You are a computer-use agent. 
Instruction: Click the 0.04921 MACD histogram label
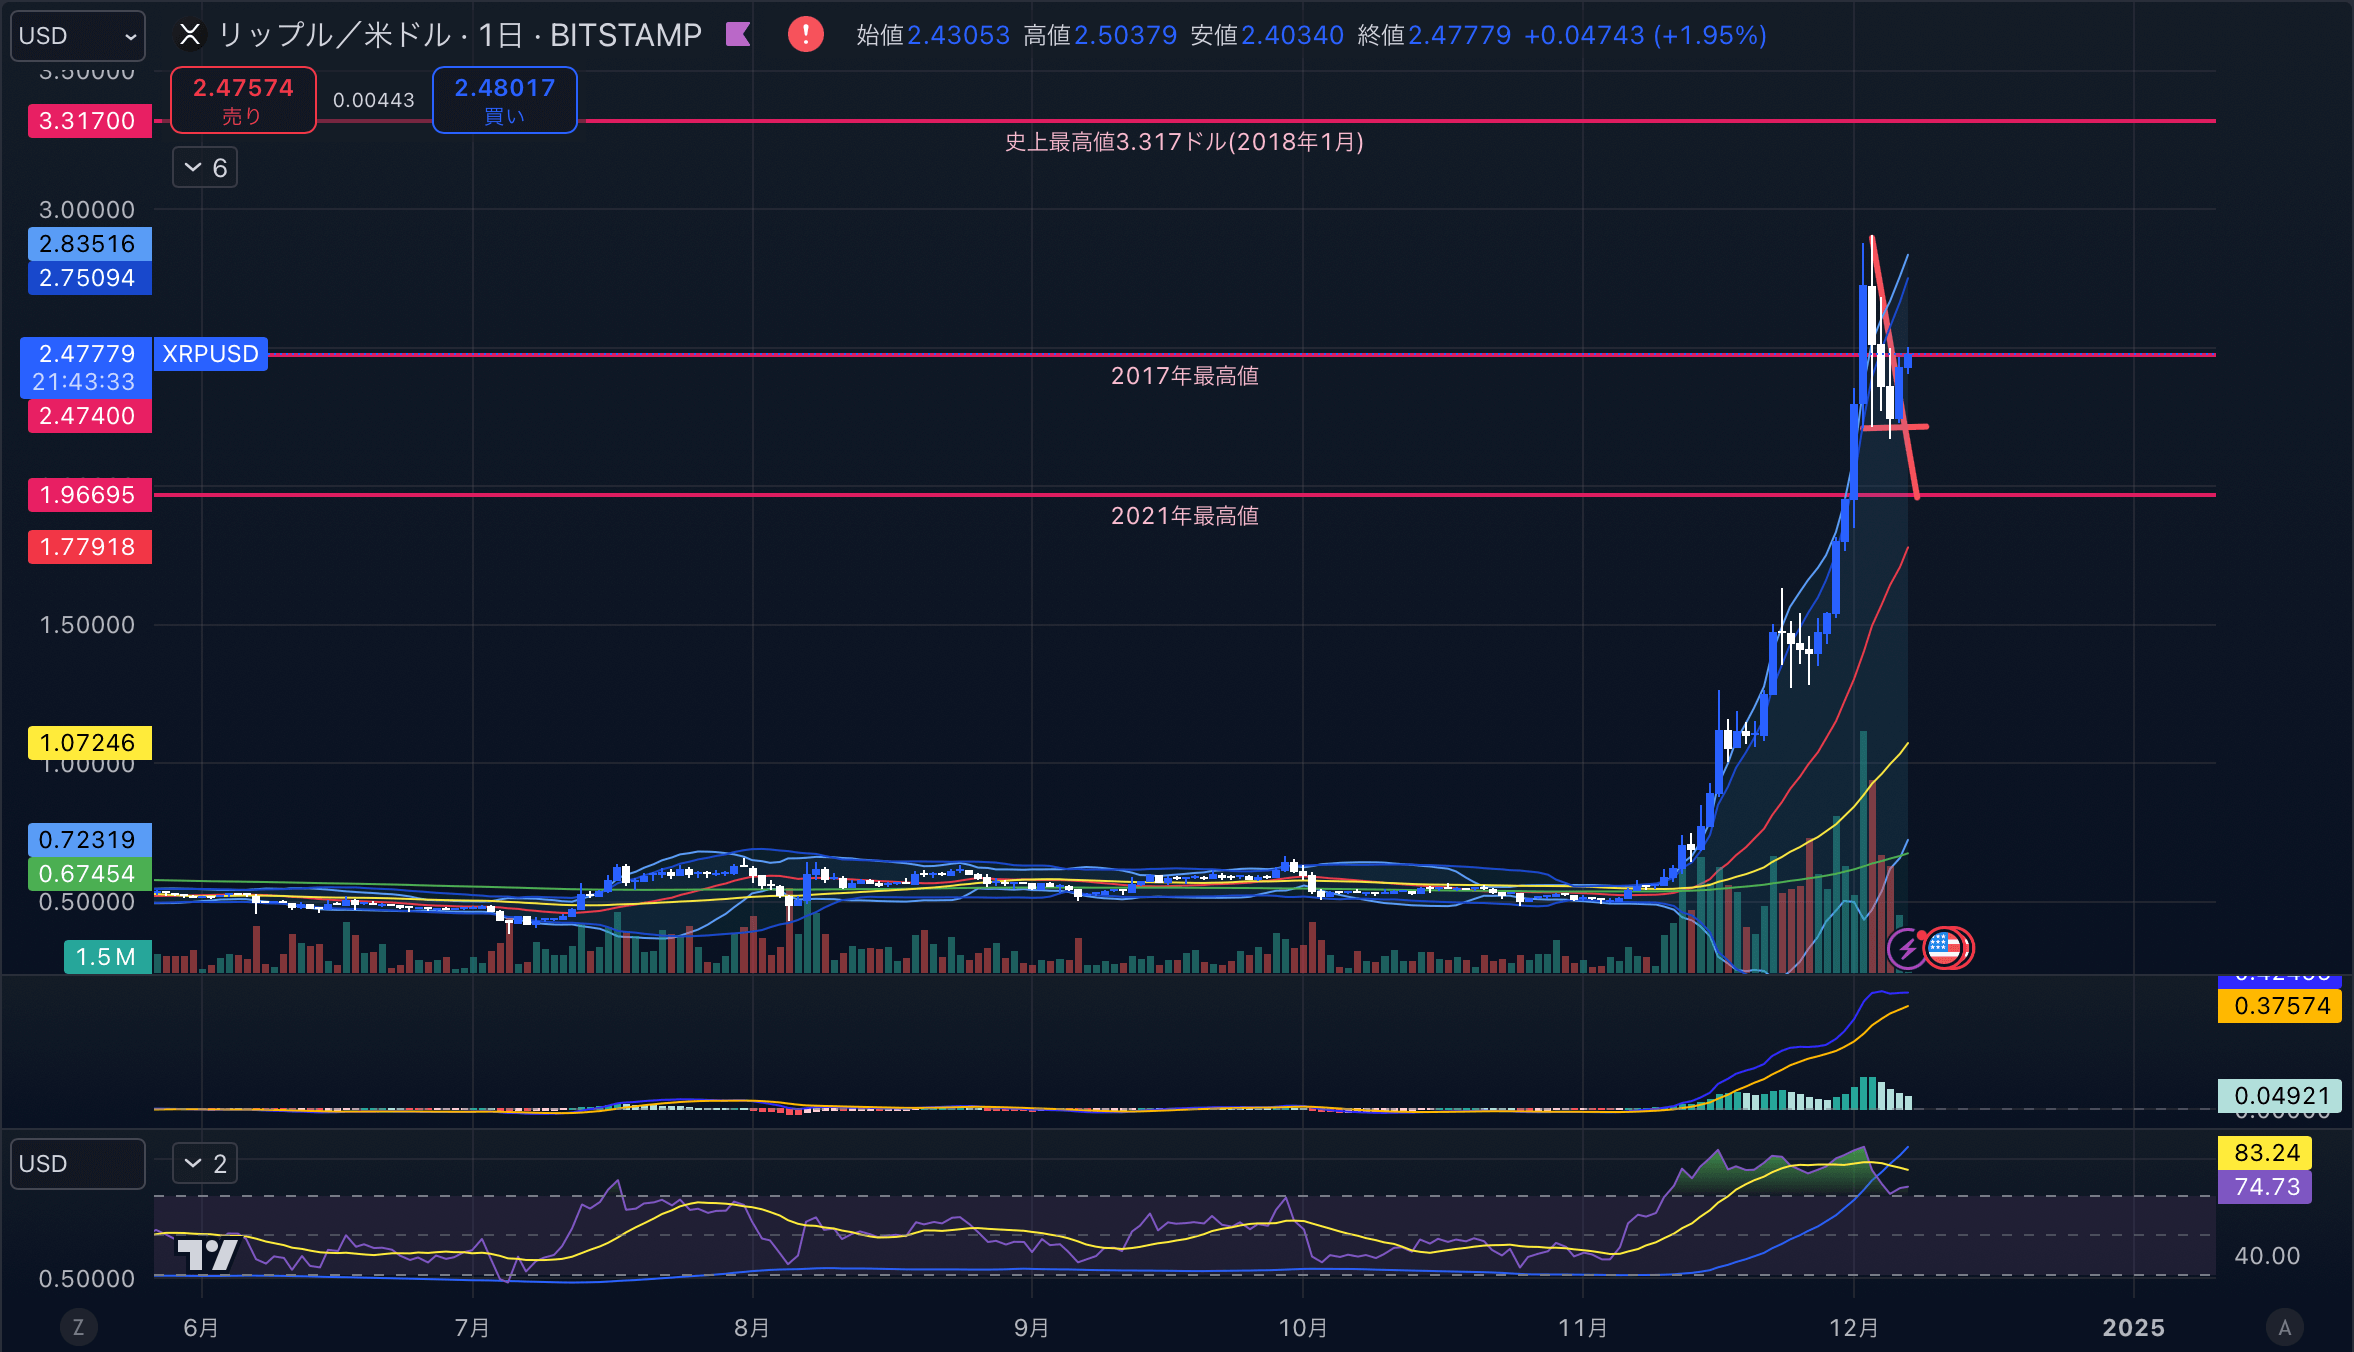coord(2279,1096)
